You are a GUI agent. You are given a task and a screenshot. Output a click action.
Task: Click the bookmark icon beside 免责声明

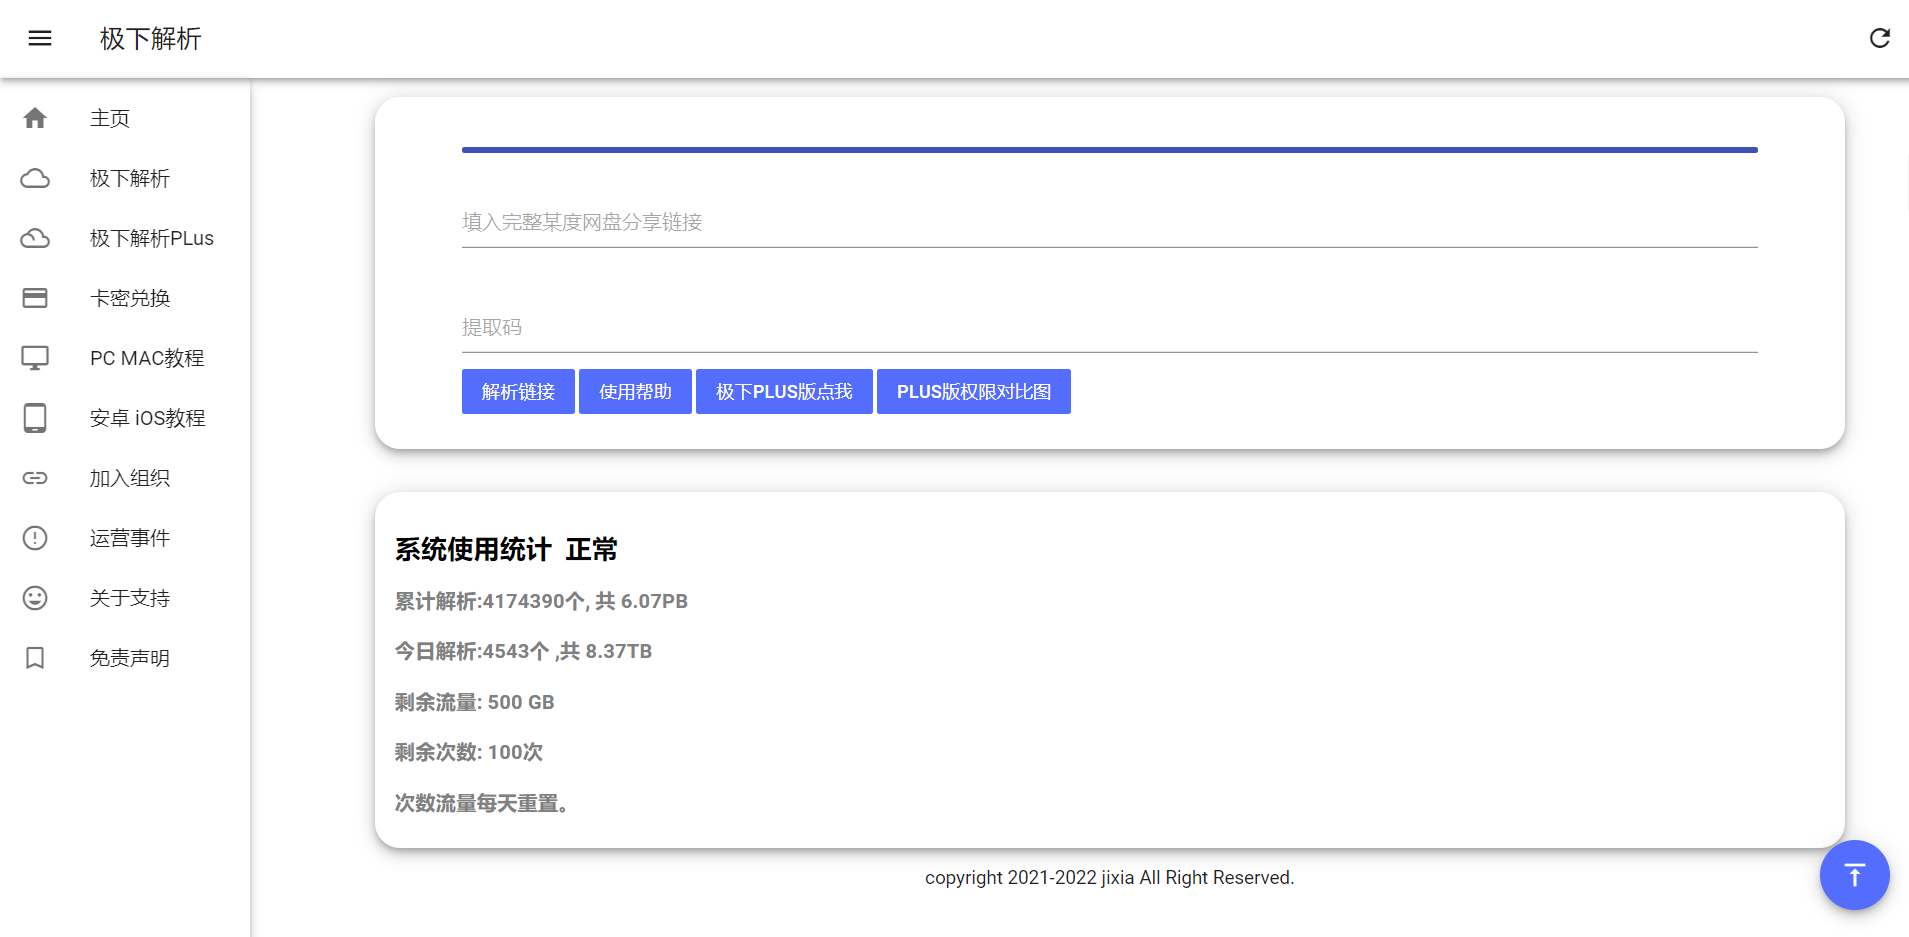[x=35, y=658]
